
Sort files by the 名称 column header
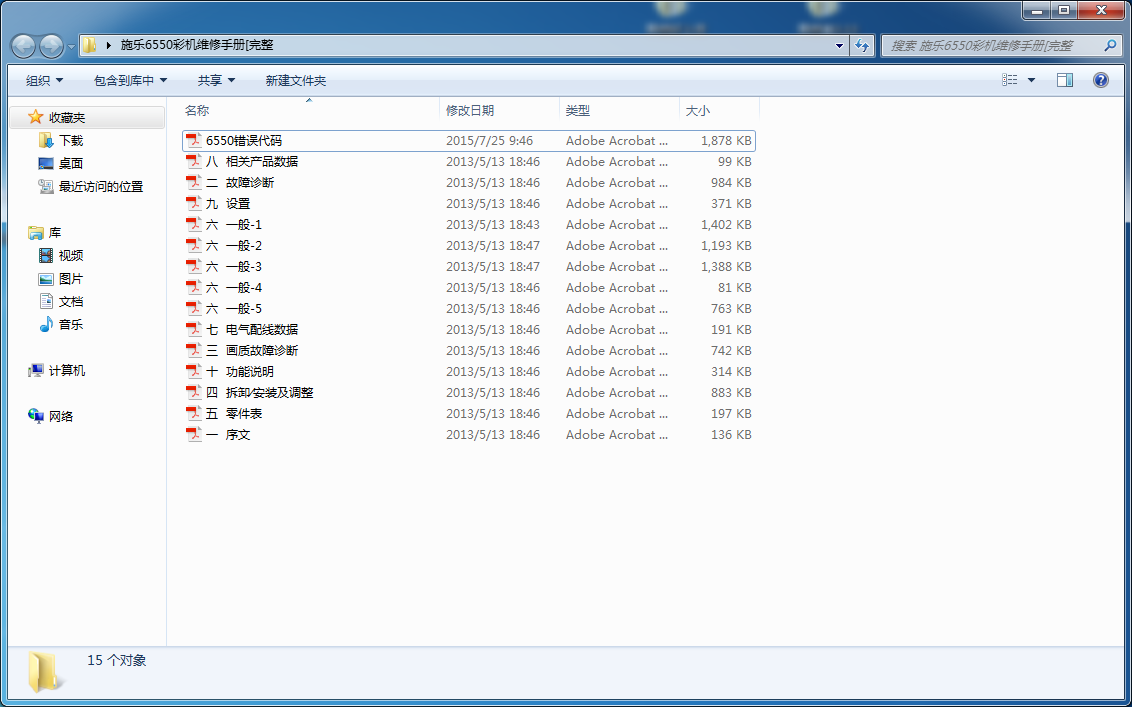309,110
